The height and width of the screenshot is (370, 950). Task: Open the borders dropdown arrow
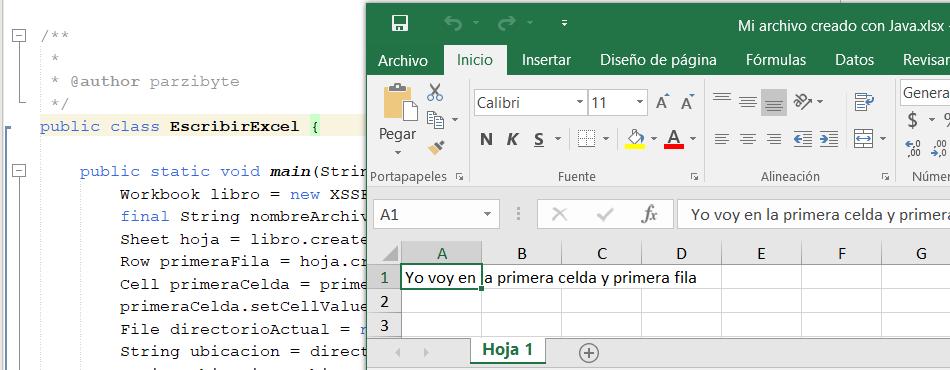click(606, 139)
